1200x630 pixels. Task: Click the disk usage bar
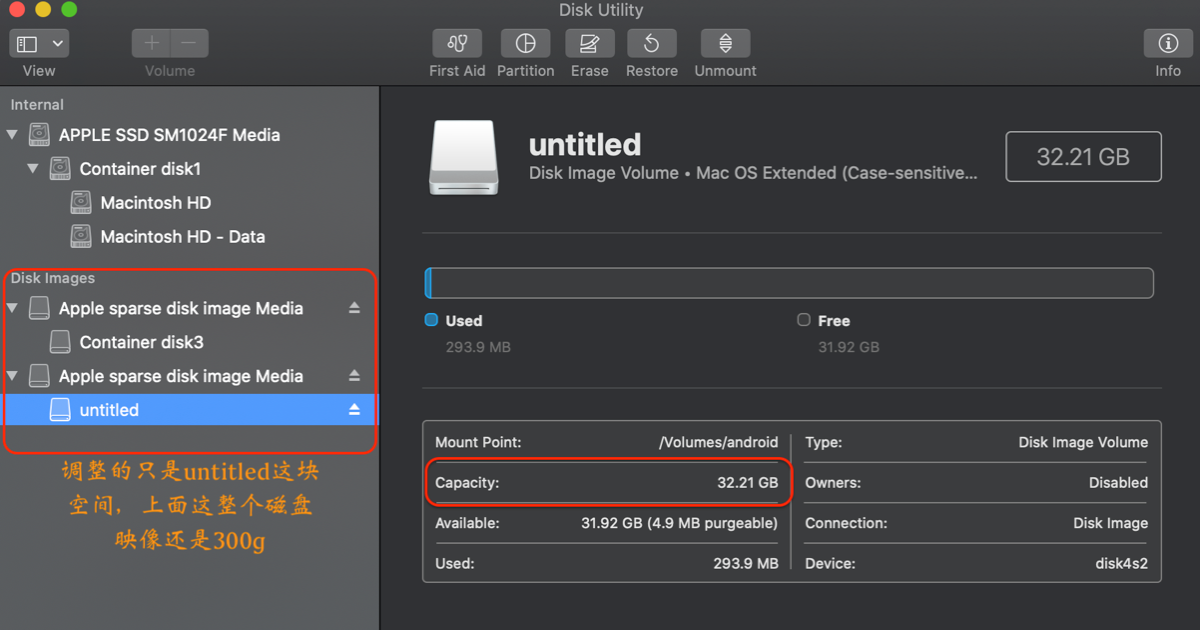789,283
